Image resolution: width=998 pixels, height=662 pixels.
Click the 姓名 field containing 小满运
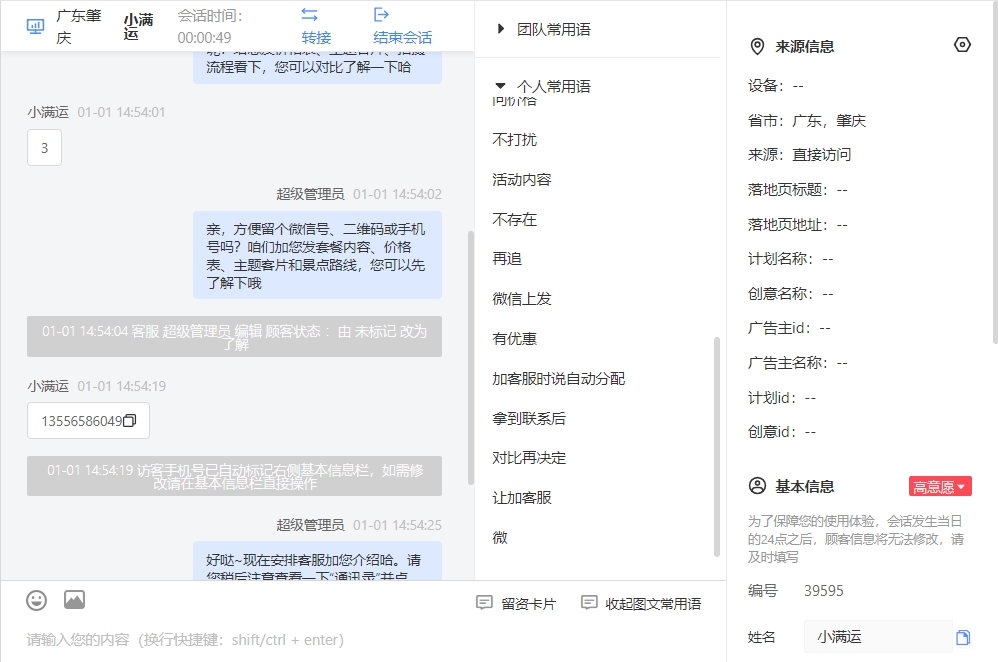pos(878,637)
